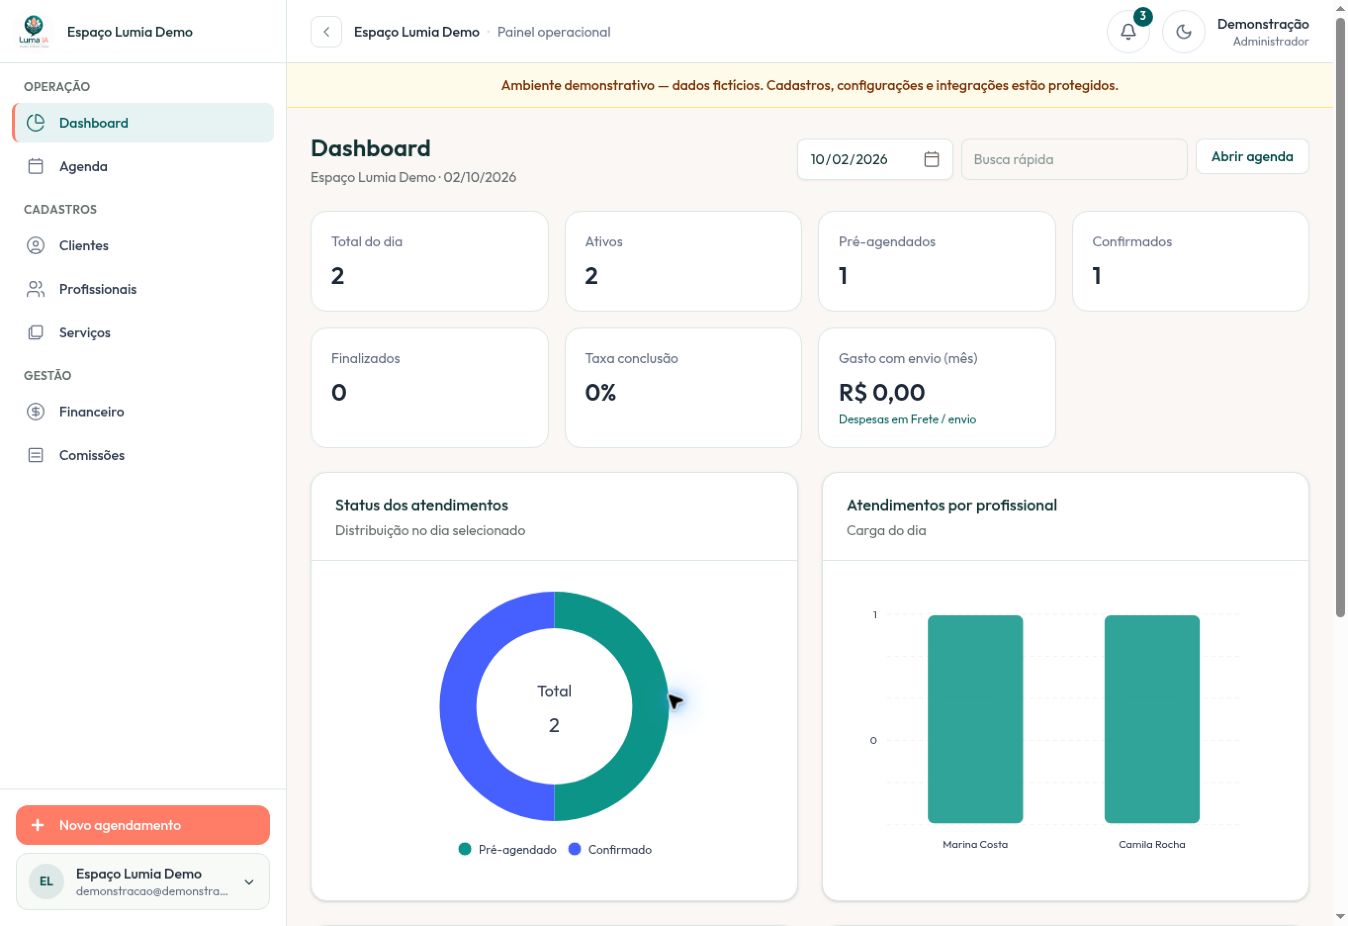Click the Agenda calendar icon in sidebar
The width and height of the screenshot is (1348, 926).
tap(36, 166)
